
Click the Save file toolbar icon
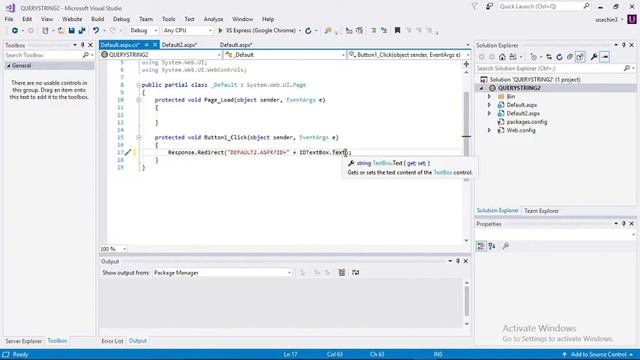click(71, 31)
